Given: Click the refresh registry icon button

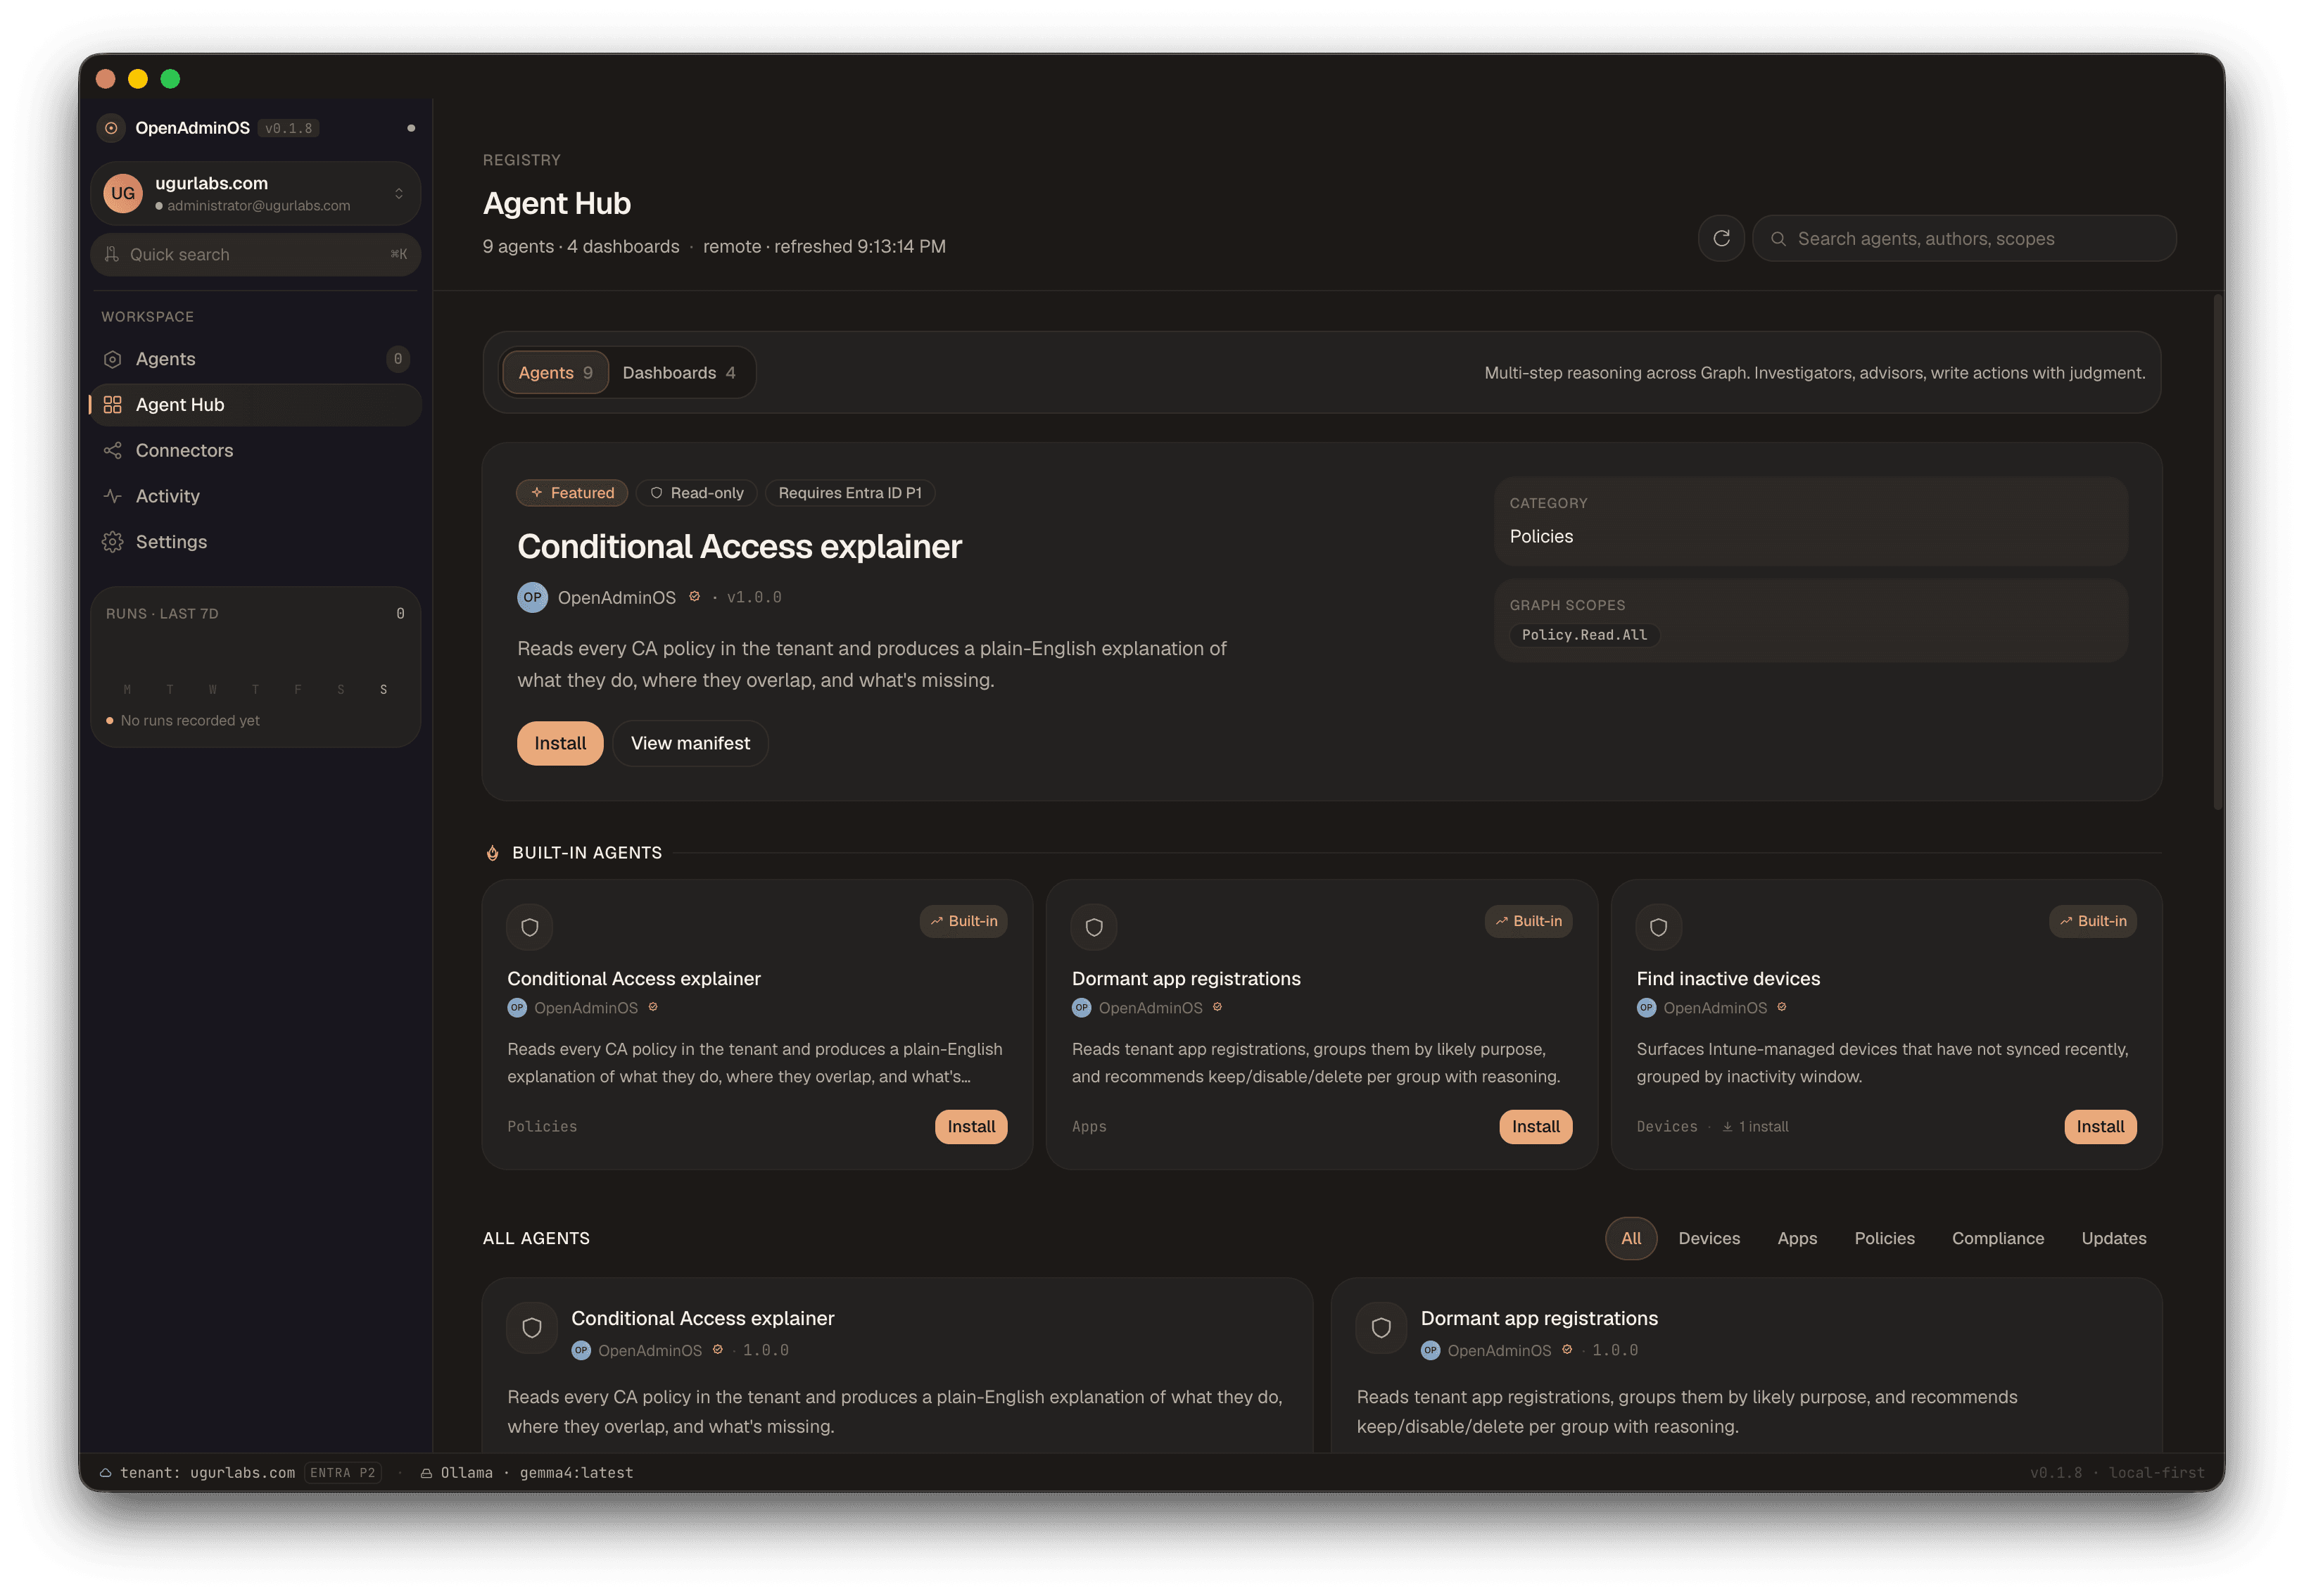Looking at the screenshot, I should (x=1721, y=238).
